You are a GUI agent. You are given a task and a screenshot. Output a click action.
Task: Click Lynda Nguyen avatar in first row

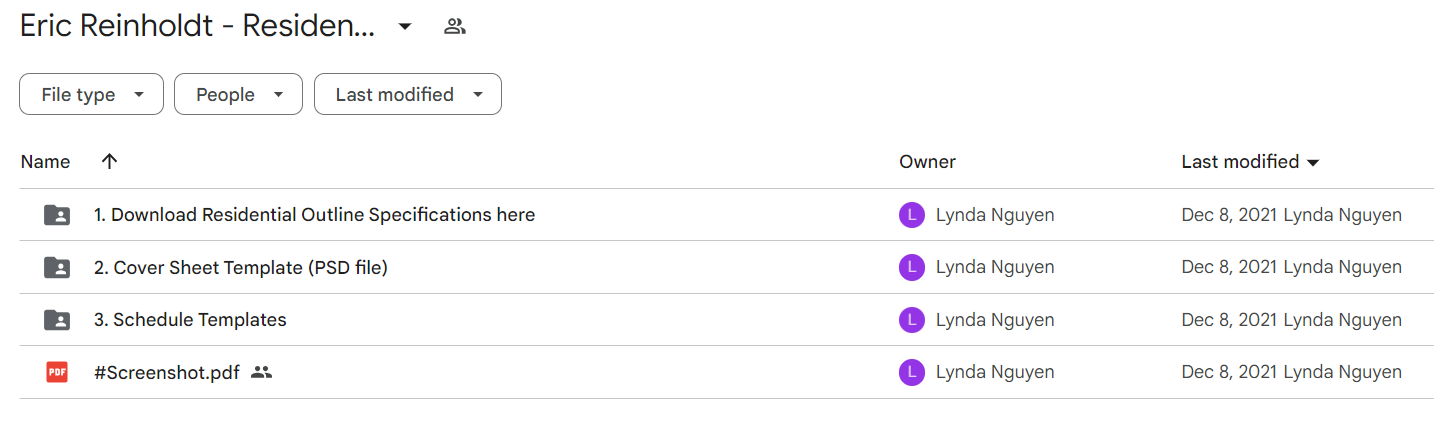coord(912,215)
